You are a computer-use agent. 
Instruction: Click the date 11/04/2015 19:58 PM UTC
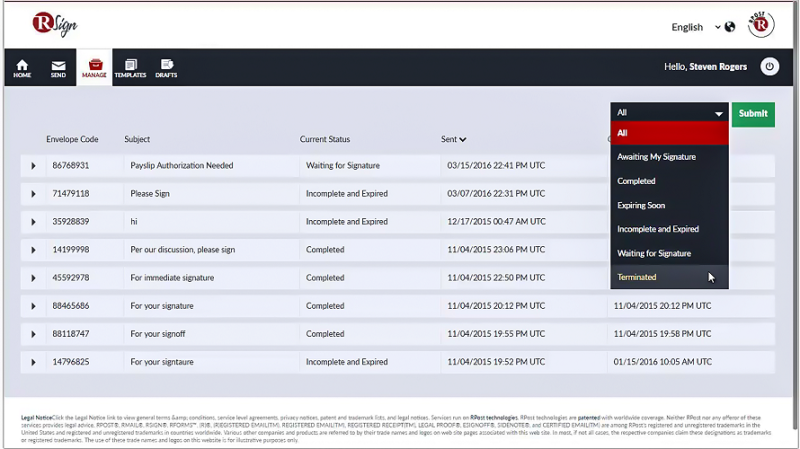coord(662,334)
